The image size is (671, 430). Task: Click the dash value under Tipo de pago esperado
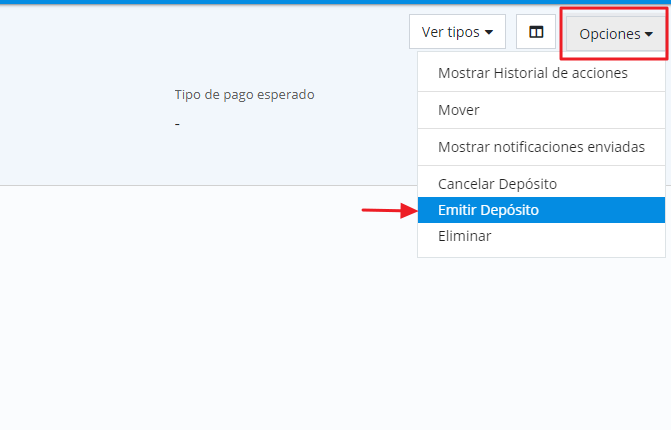pyautogui.click(x=177, y=124)
